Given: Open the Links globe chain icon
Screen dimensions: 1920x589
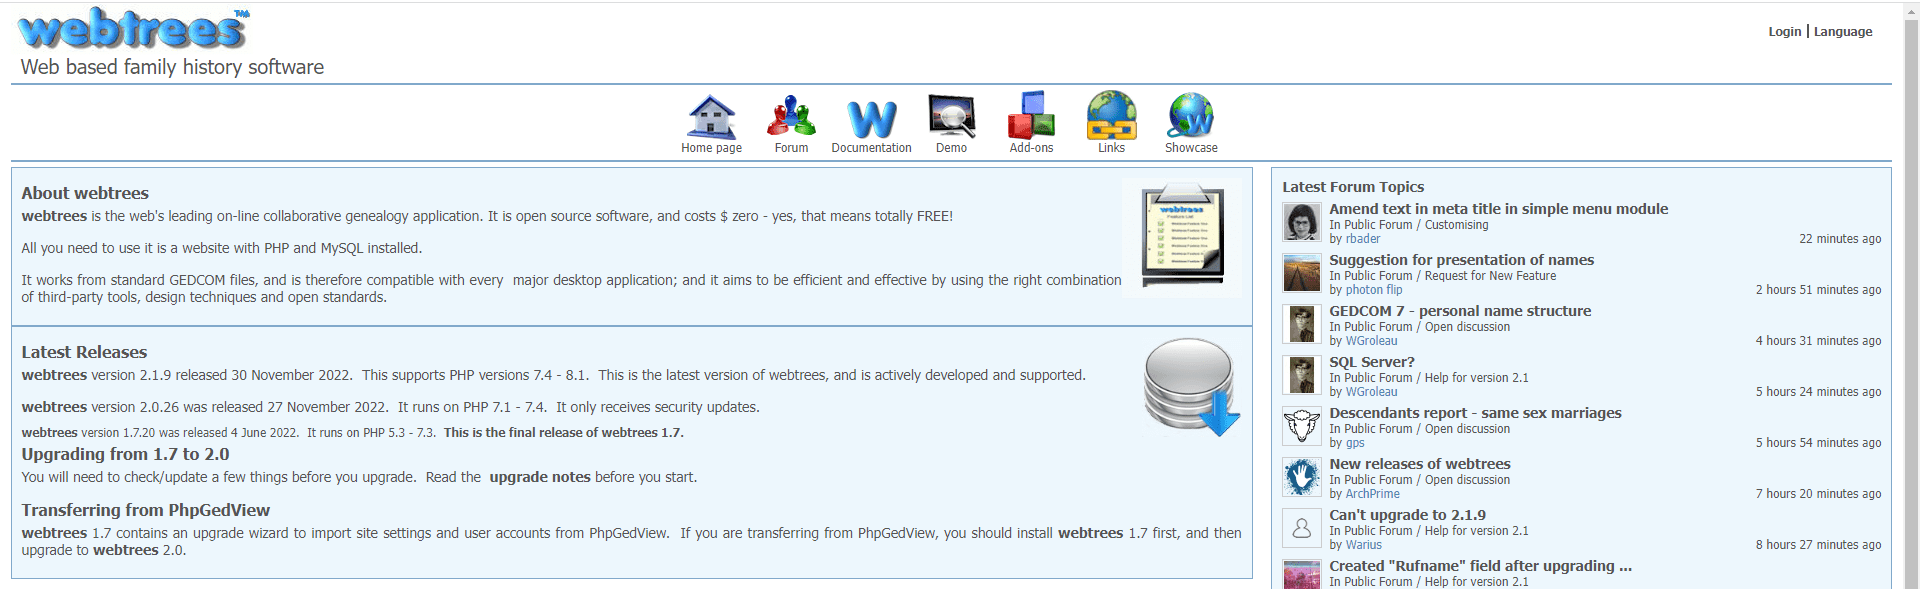Looking at the screenshot, I should click(1112, 115).
